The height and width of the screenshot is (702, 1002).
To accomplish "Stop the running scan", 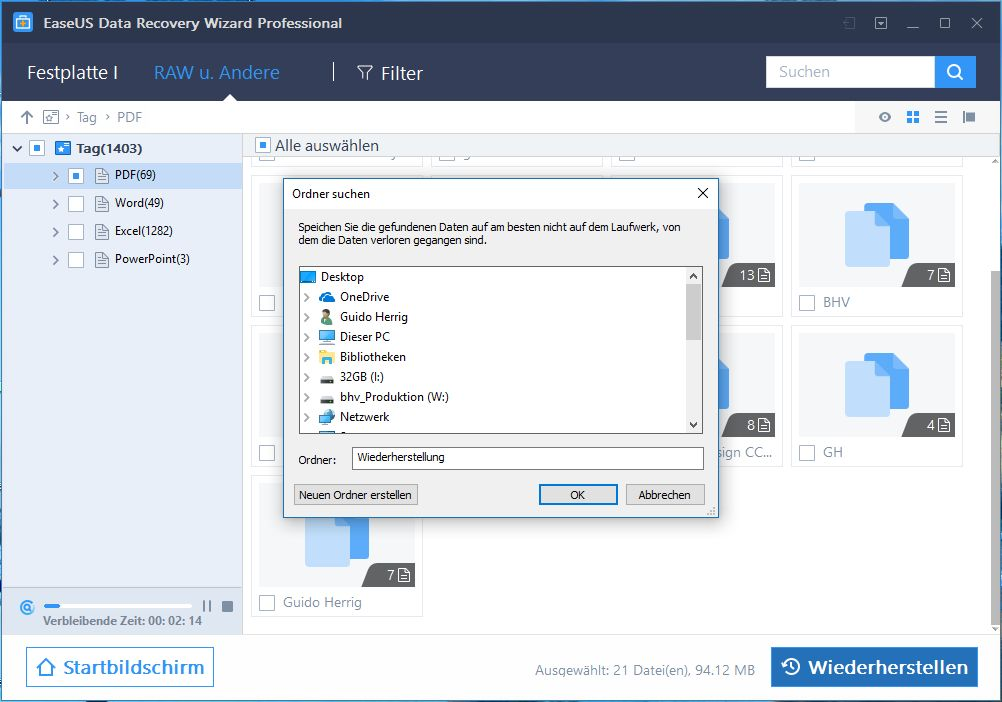I will coord(227,606).
